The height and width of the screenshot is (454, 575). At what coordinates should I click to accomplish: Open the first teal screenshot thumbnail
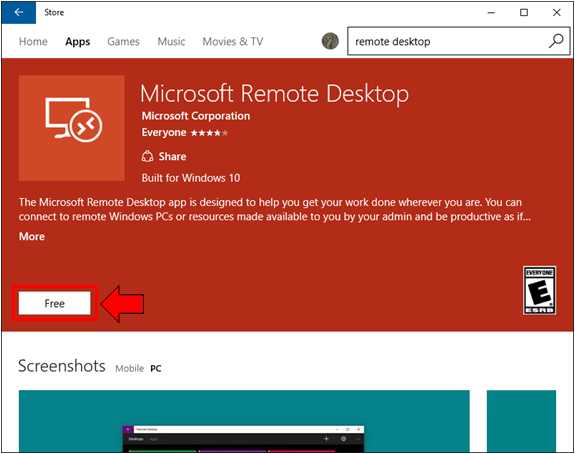point(244,421)
